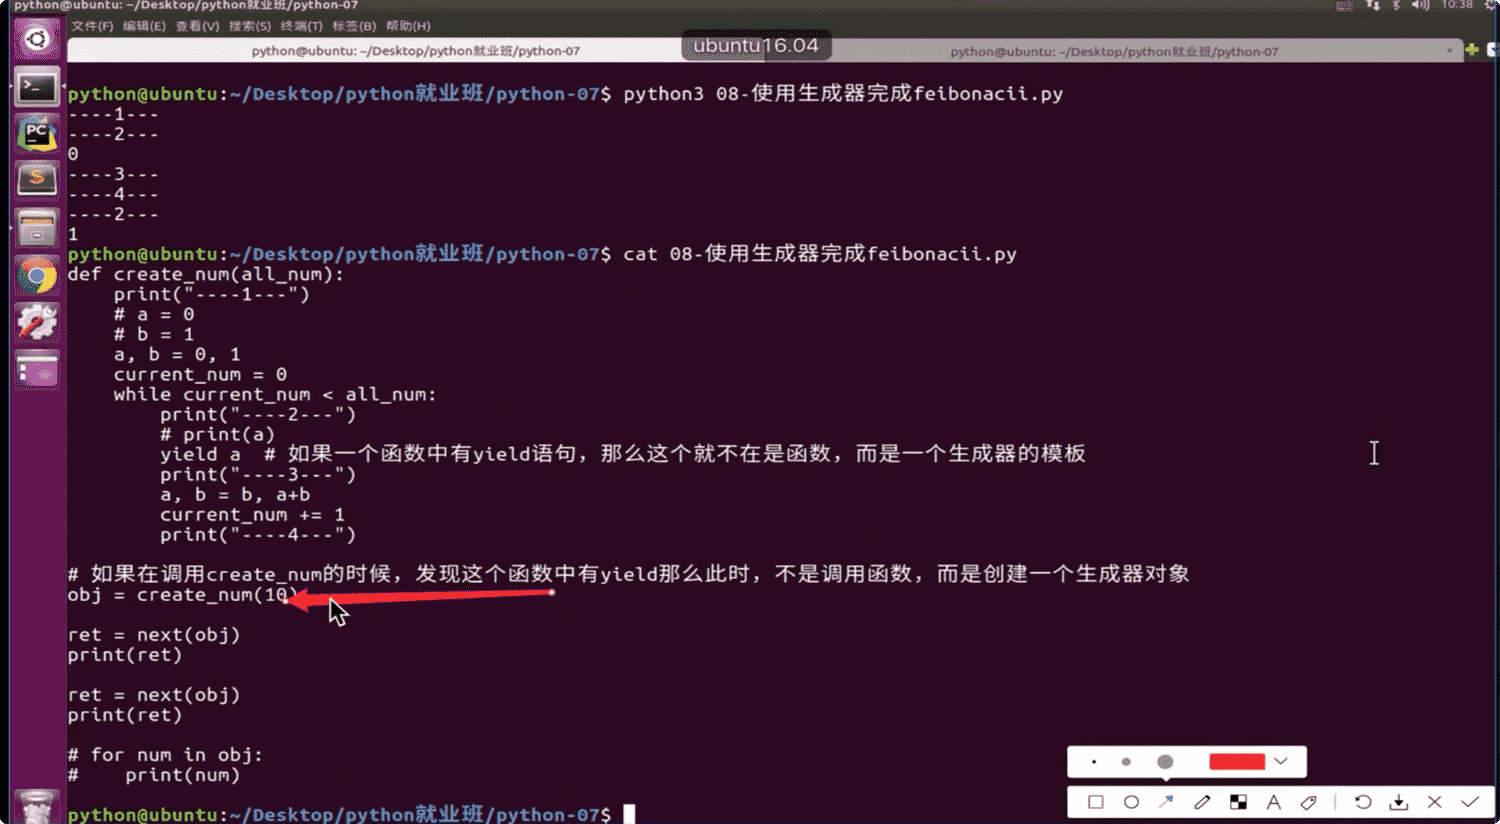Choose the smallest stroke size dot
Image resolution: width=1500 pixels, height=824 pixels.
click(1094, 762)
